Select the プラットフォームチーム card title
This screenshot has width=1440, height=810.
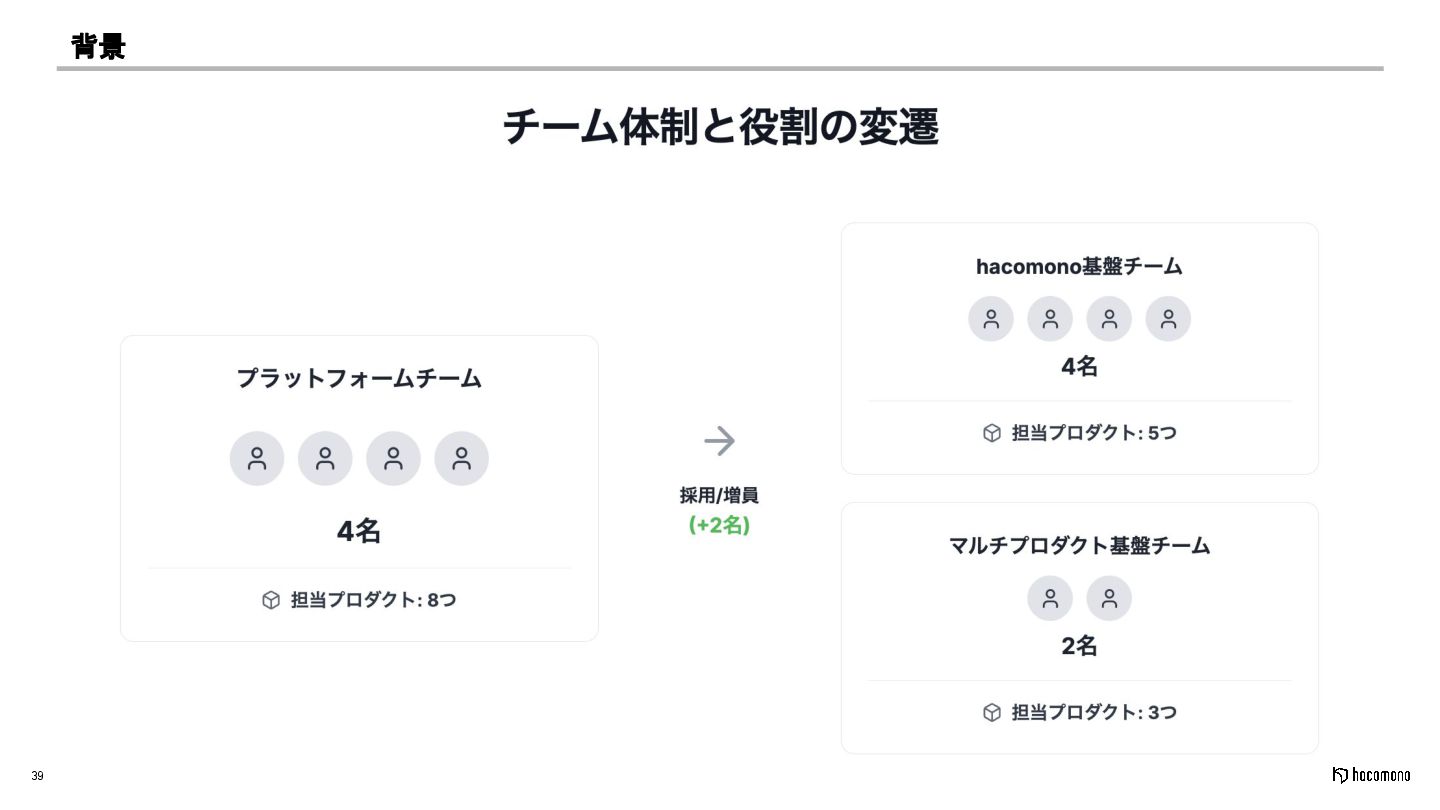pos(359,379)
